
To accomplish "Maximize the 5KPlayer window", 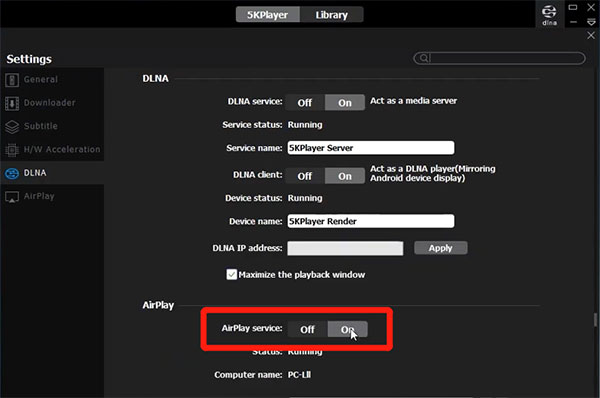I will pyautogui.click(x=573, y=7).
